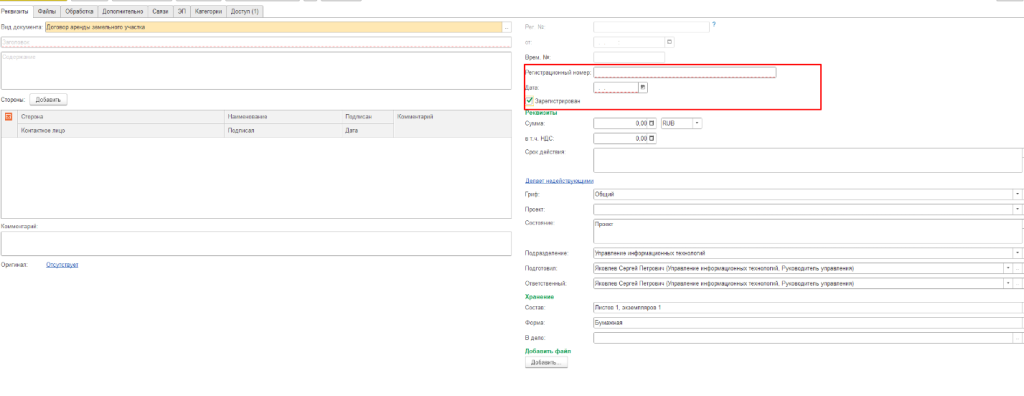Click the Вид документа field

click(273, 27)
